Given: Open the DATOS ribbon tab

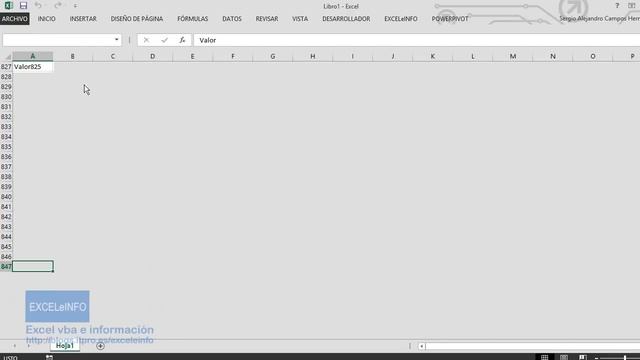Looking at the screenshot, I should click(232, 19).
